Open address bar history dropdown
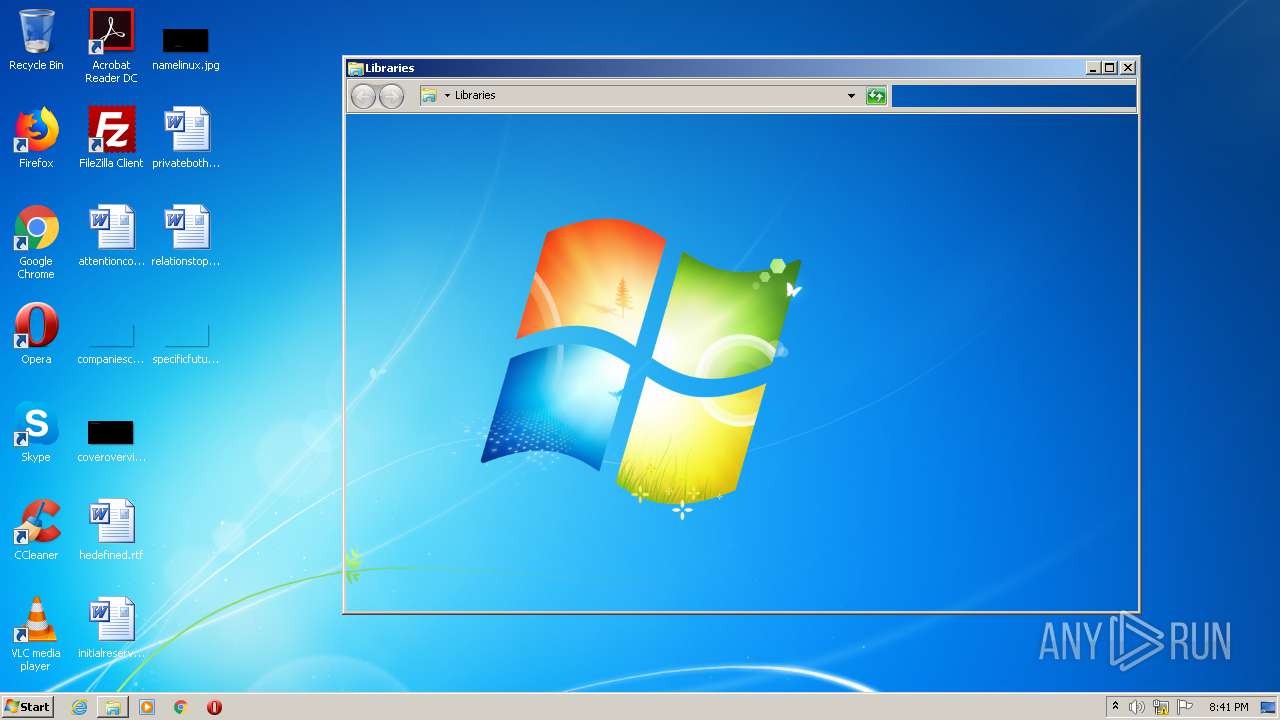 851,96
